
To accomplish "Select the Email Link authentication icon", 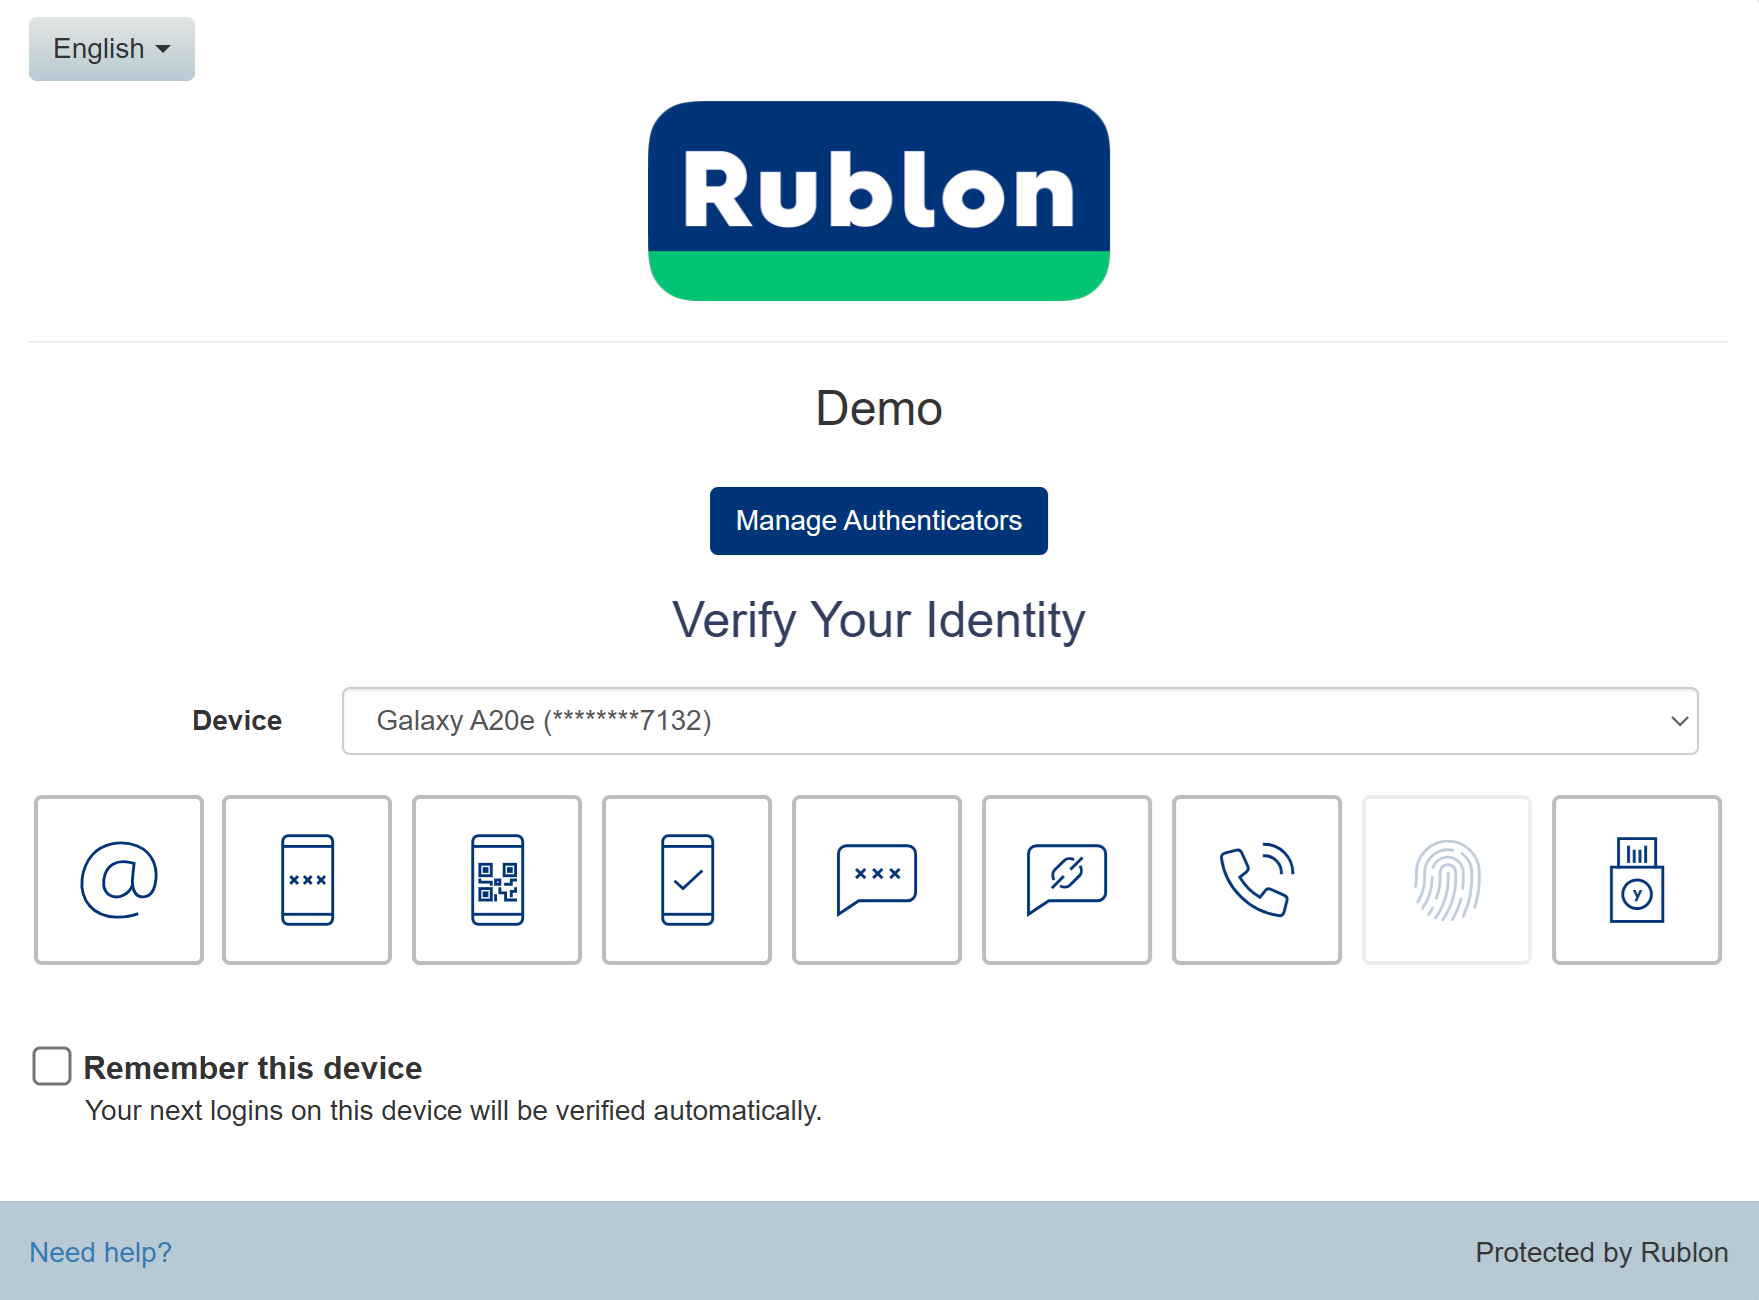I will point(119,880).
